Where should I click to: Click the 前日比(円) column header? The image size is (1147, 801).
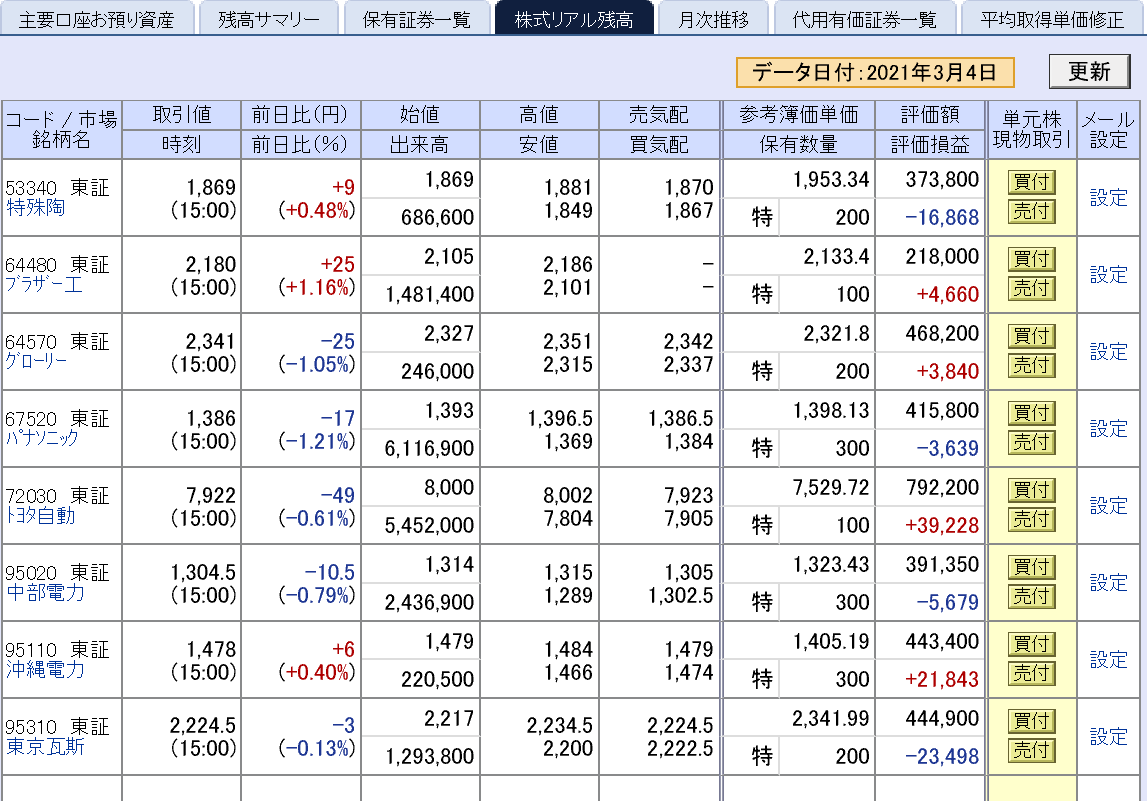click(301, 115)
